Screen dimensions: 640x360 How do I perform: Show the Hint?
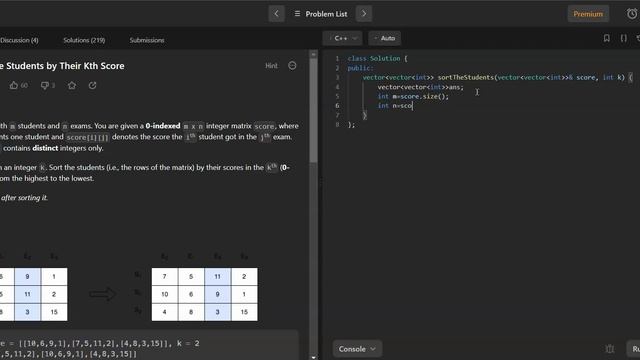[x=271, y=66]
